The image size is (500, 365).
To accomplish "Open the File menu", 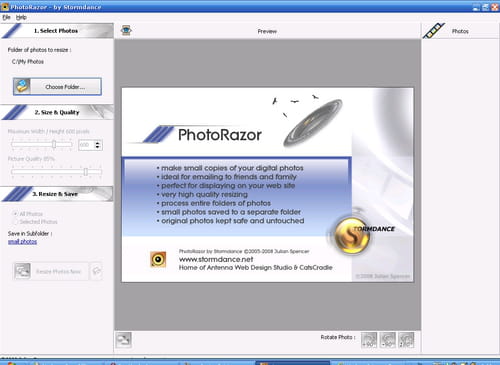I will tap(6, 17).
